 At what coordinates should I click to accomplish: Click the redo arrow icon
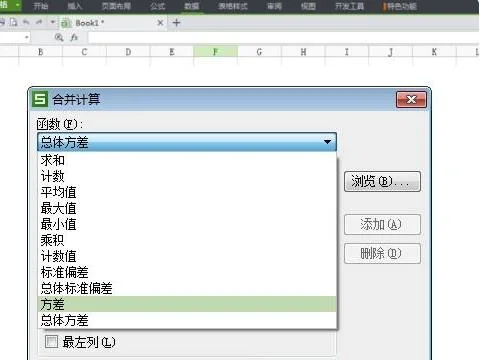tap(39, 22)
